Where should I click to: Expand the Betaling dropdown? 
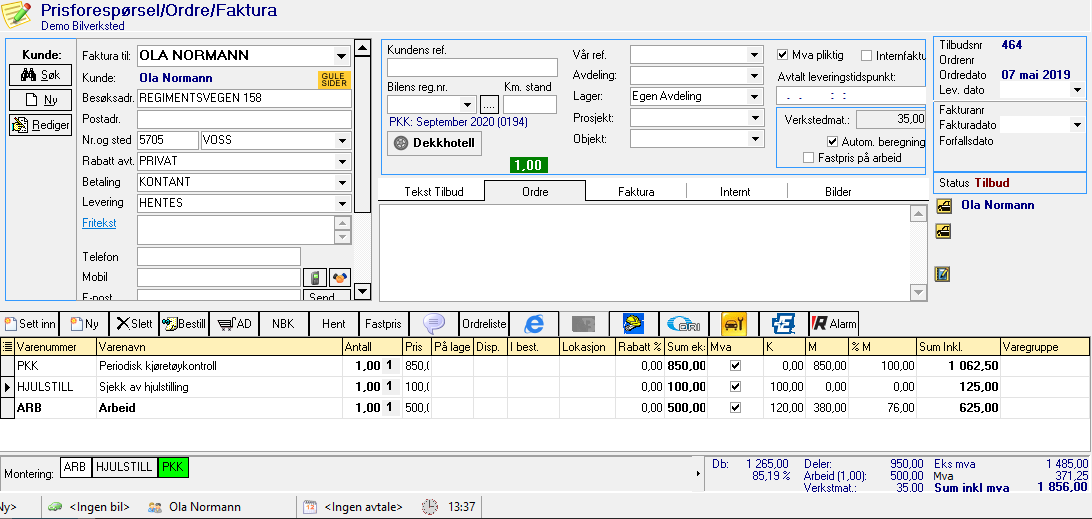click(x=341, y=182)
